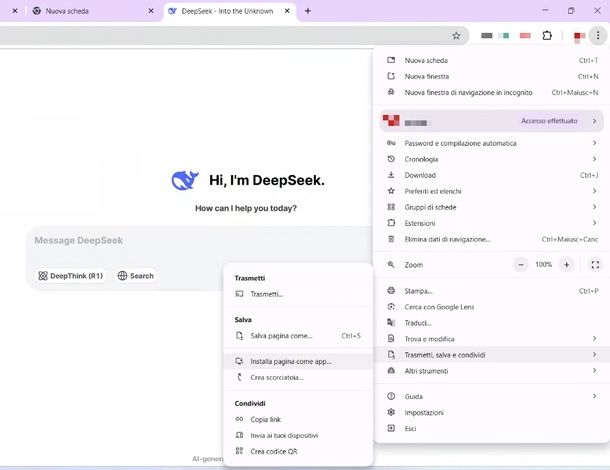Viewport: 610px width, 470px height.
Task: Click the link icon beside Copia link
Action: pyautogui.click(x=239, y=419)
